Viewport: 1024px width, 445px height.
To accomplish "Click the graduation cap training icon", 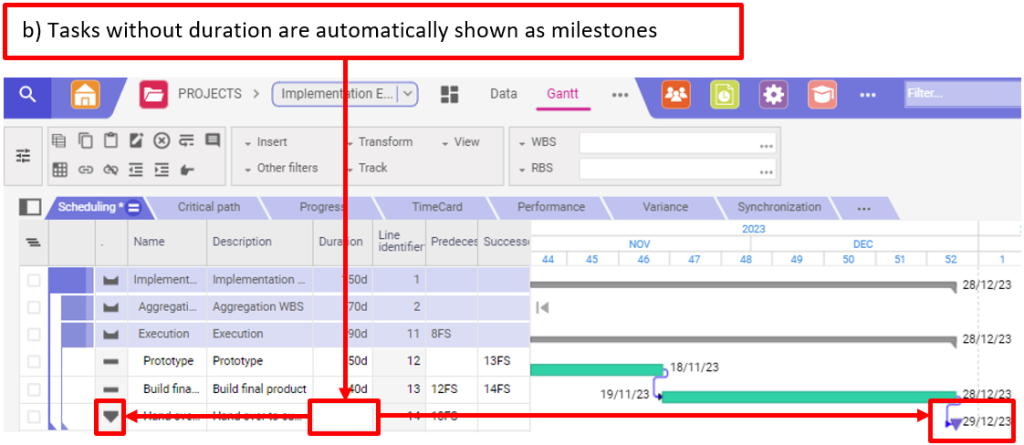I will click(822, 94).
